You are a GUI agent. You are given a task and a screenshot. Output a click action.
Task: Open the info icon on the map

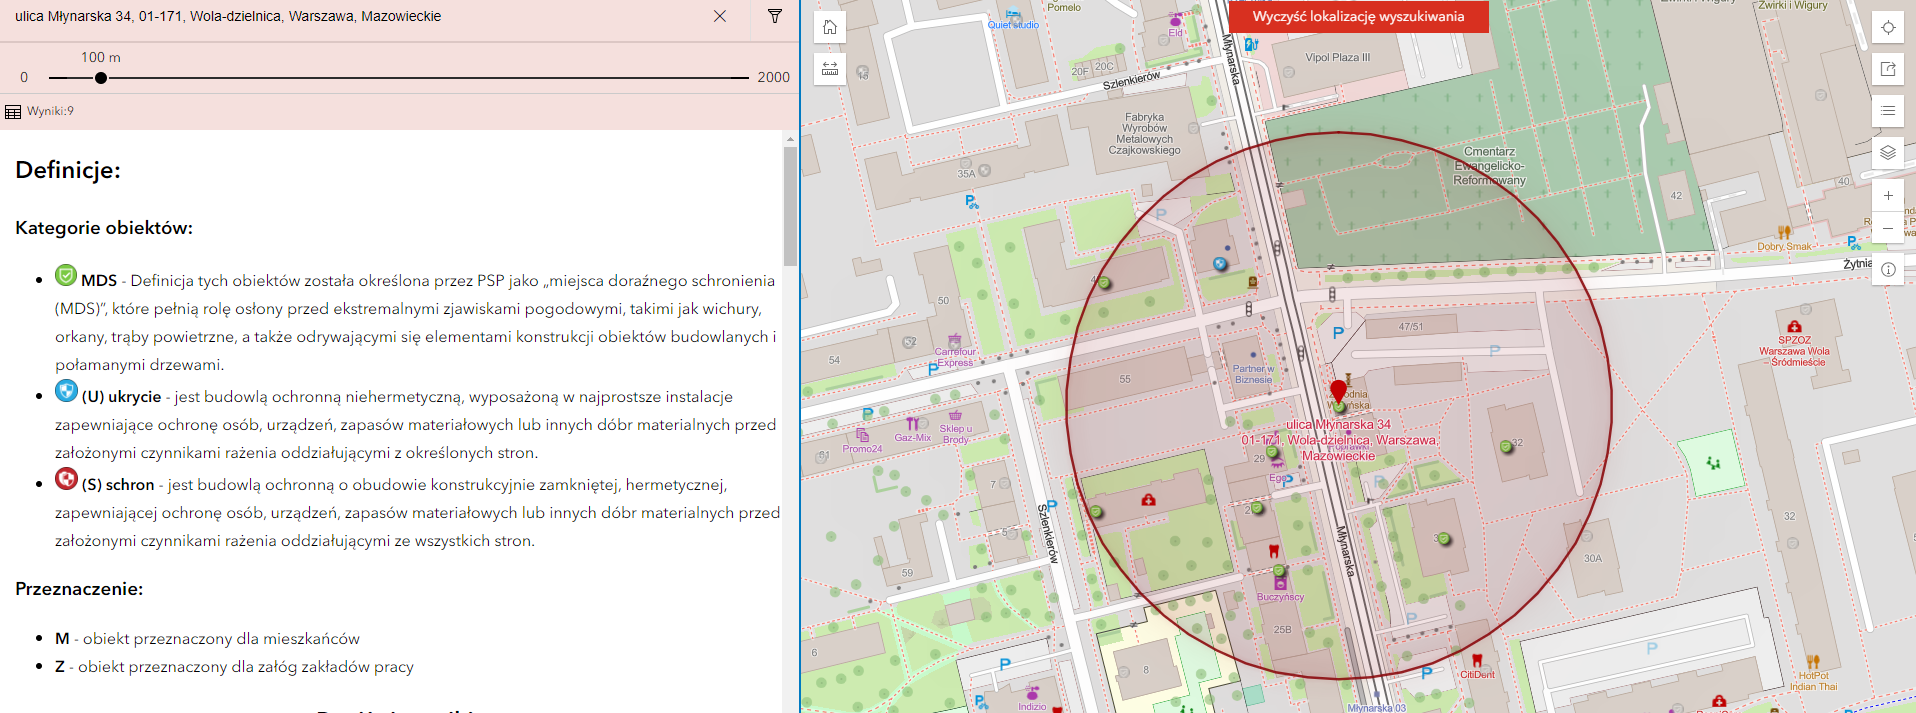coord(1887,269)
